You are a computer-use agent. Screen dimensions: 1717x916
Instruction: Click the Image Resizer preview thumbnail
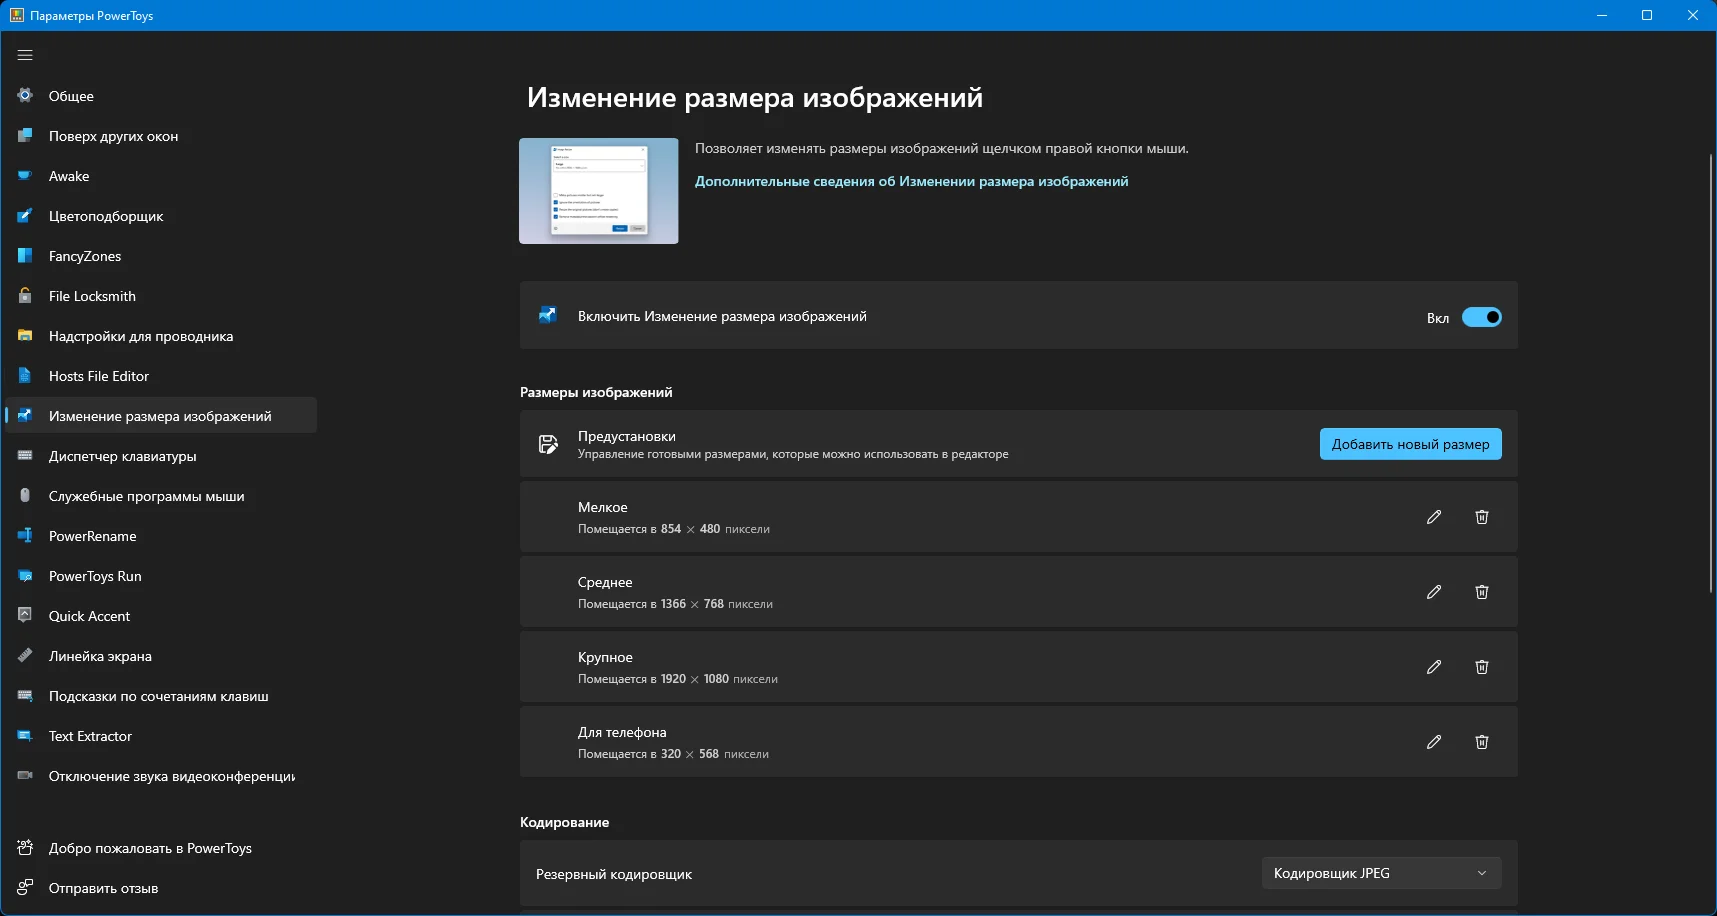(x=598, y=191)
